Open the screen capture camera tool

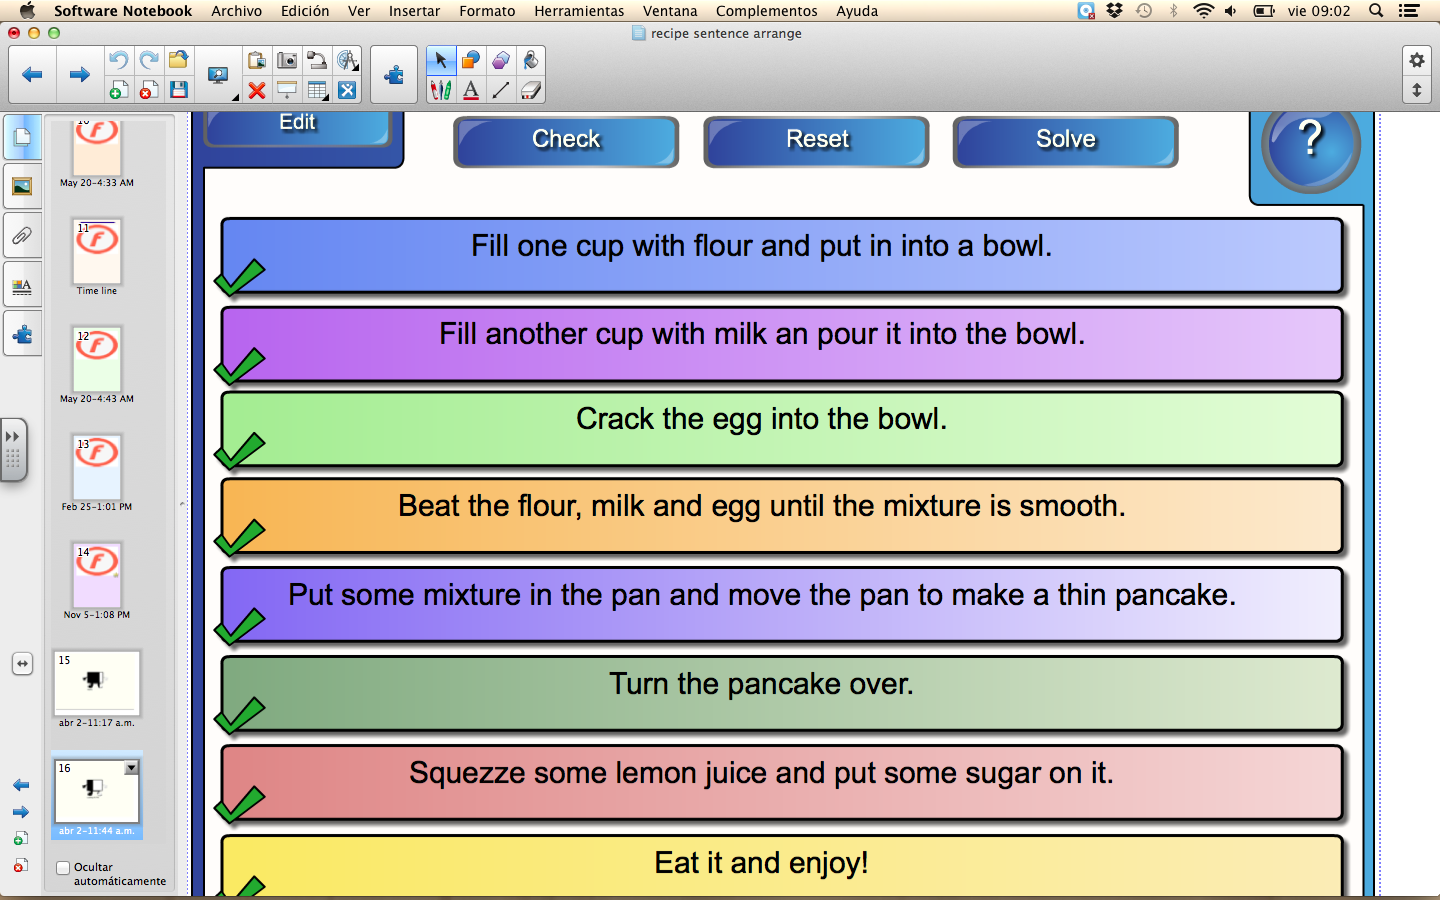click(287, 60)
